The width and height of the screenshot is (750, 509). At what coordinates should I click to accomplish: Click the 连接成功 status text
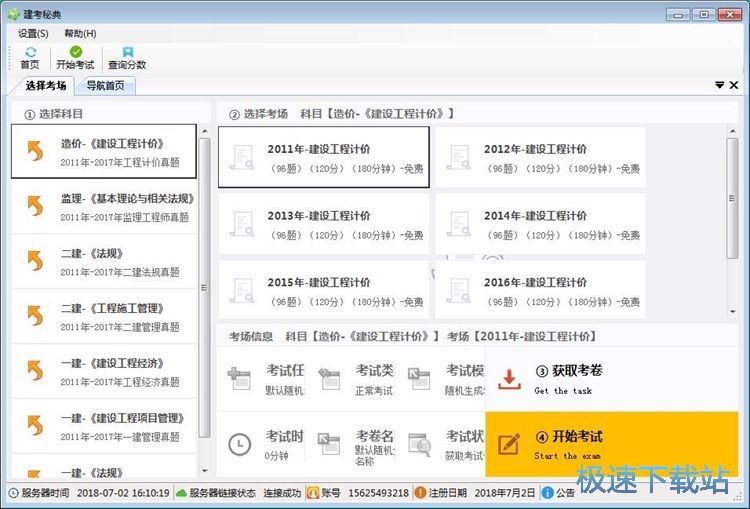[282, 493]
